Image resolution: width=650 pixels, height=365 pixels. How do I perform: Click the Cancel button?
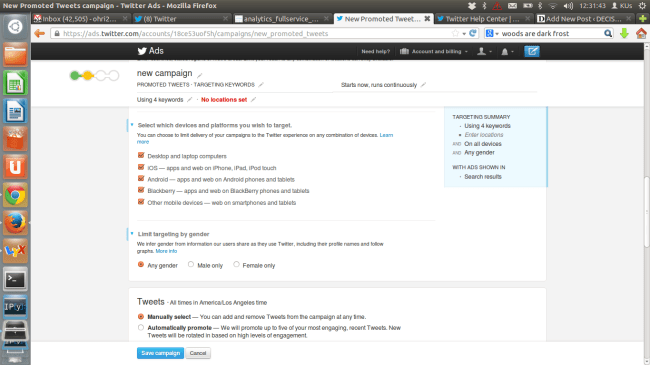(x=198, y=353)
